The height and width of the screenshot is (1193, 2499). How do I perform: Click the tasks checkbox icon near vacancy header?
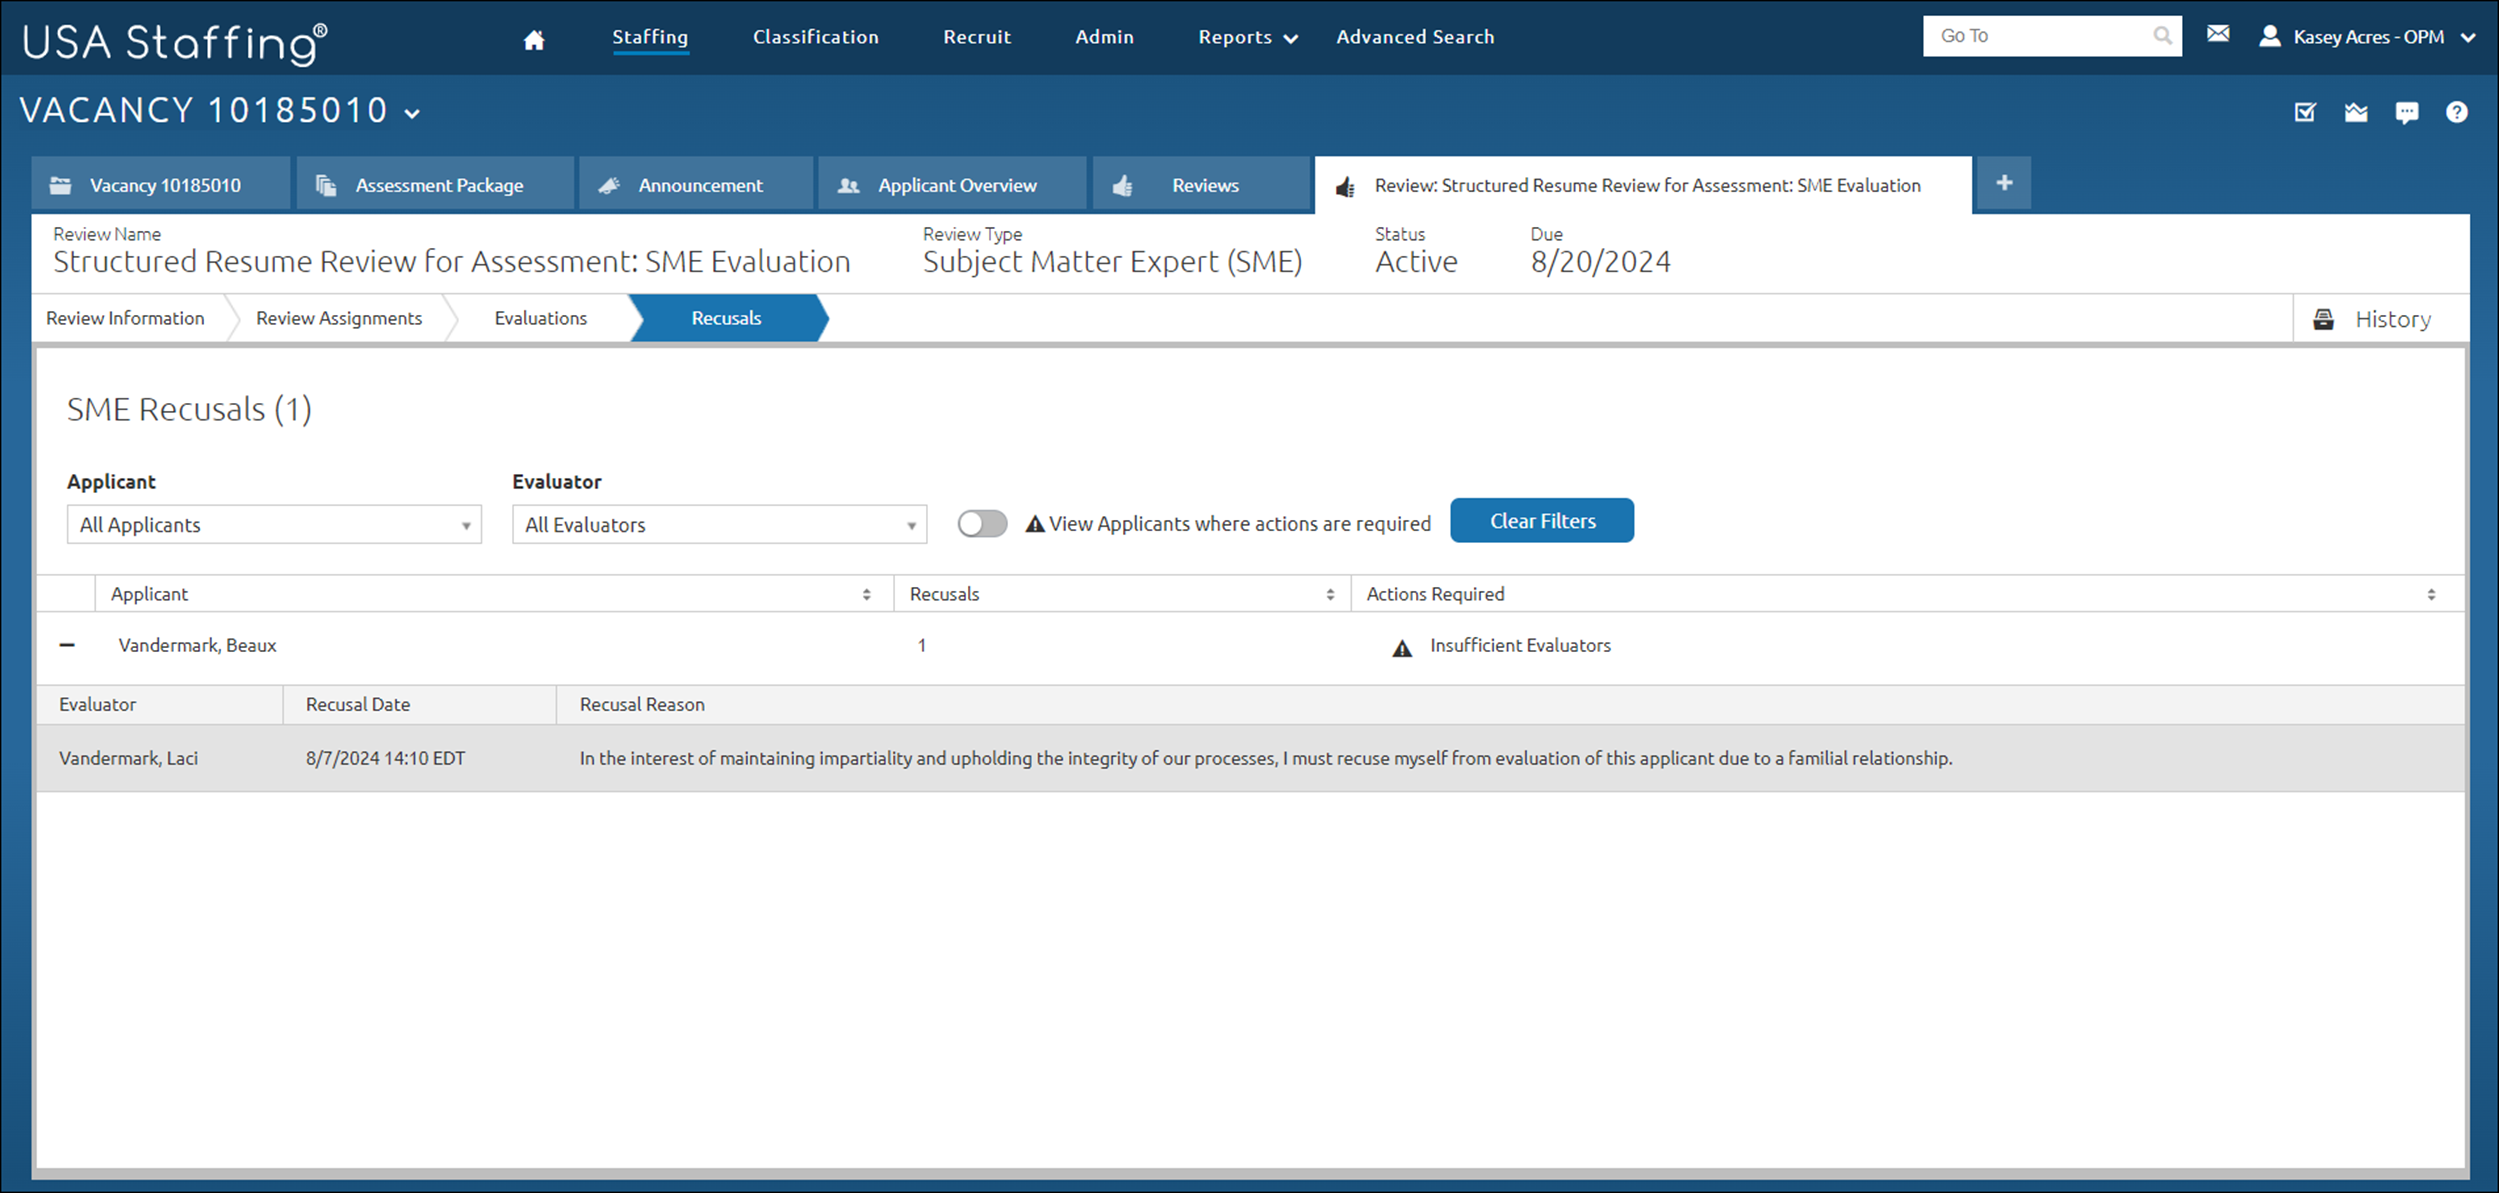(2304, 111)
